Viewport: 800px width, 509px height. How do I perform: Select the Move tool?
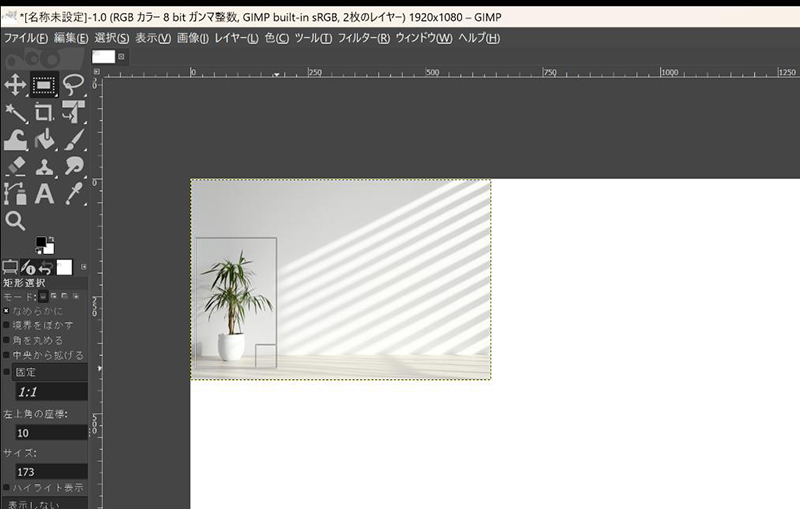(x=15, y=85)
